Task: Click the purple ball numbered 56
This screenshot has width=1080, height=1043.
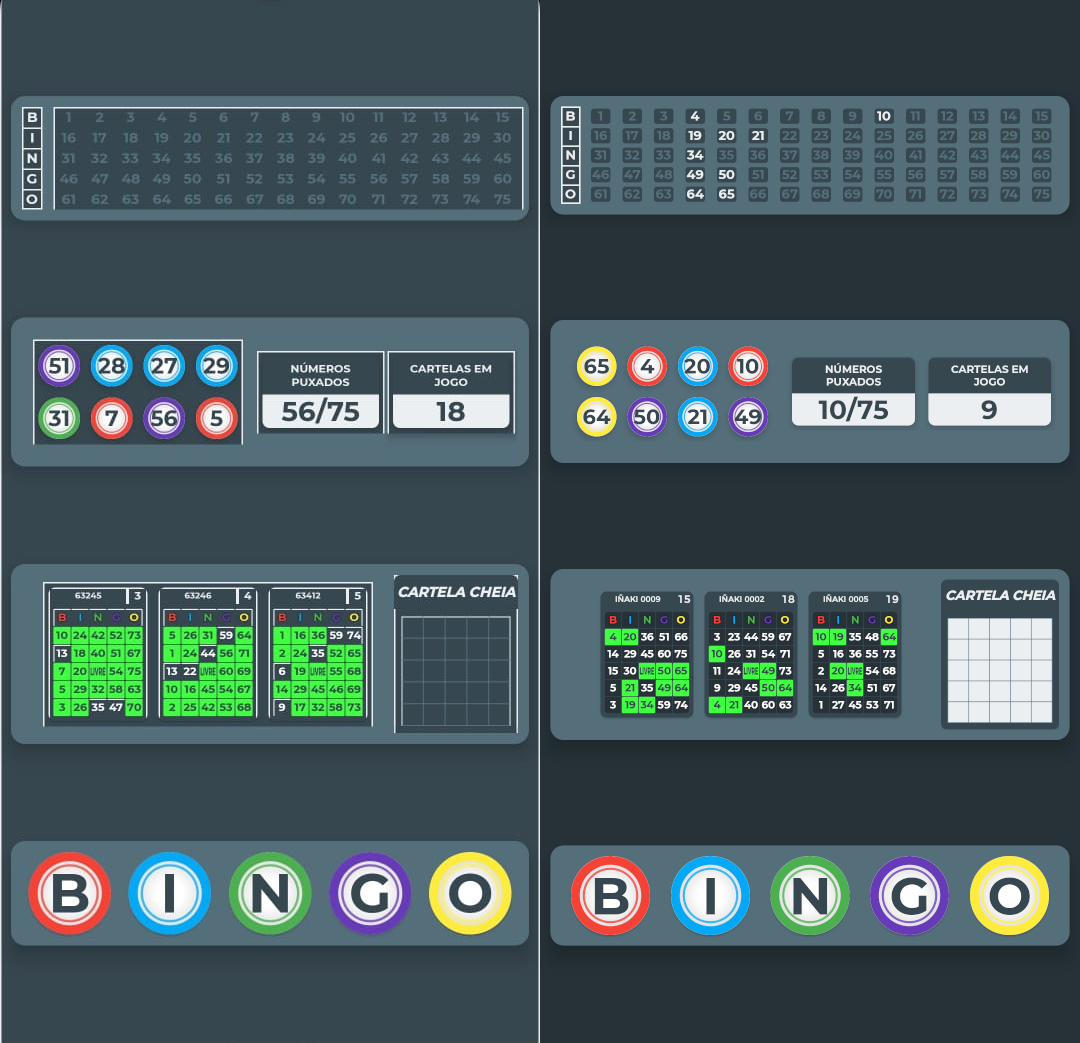Action: tap(164, 417)
